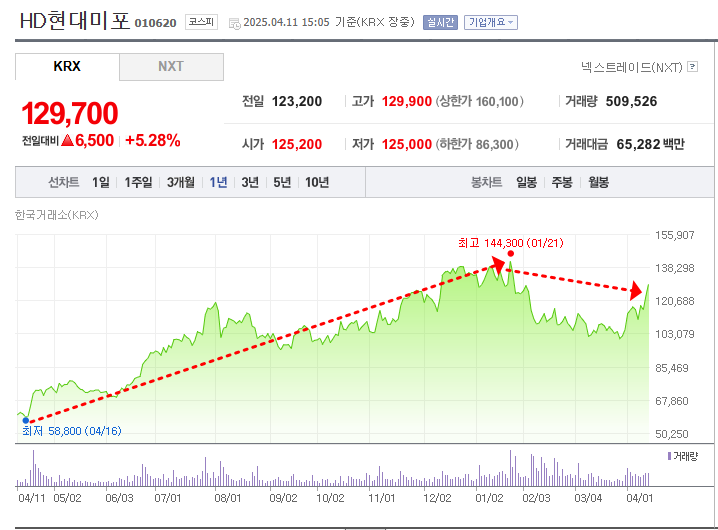
Task: Click the 저가 value 125,000
Action: [407, 144]
